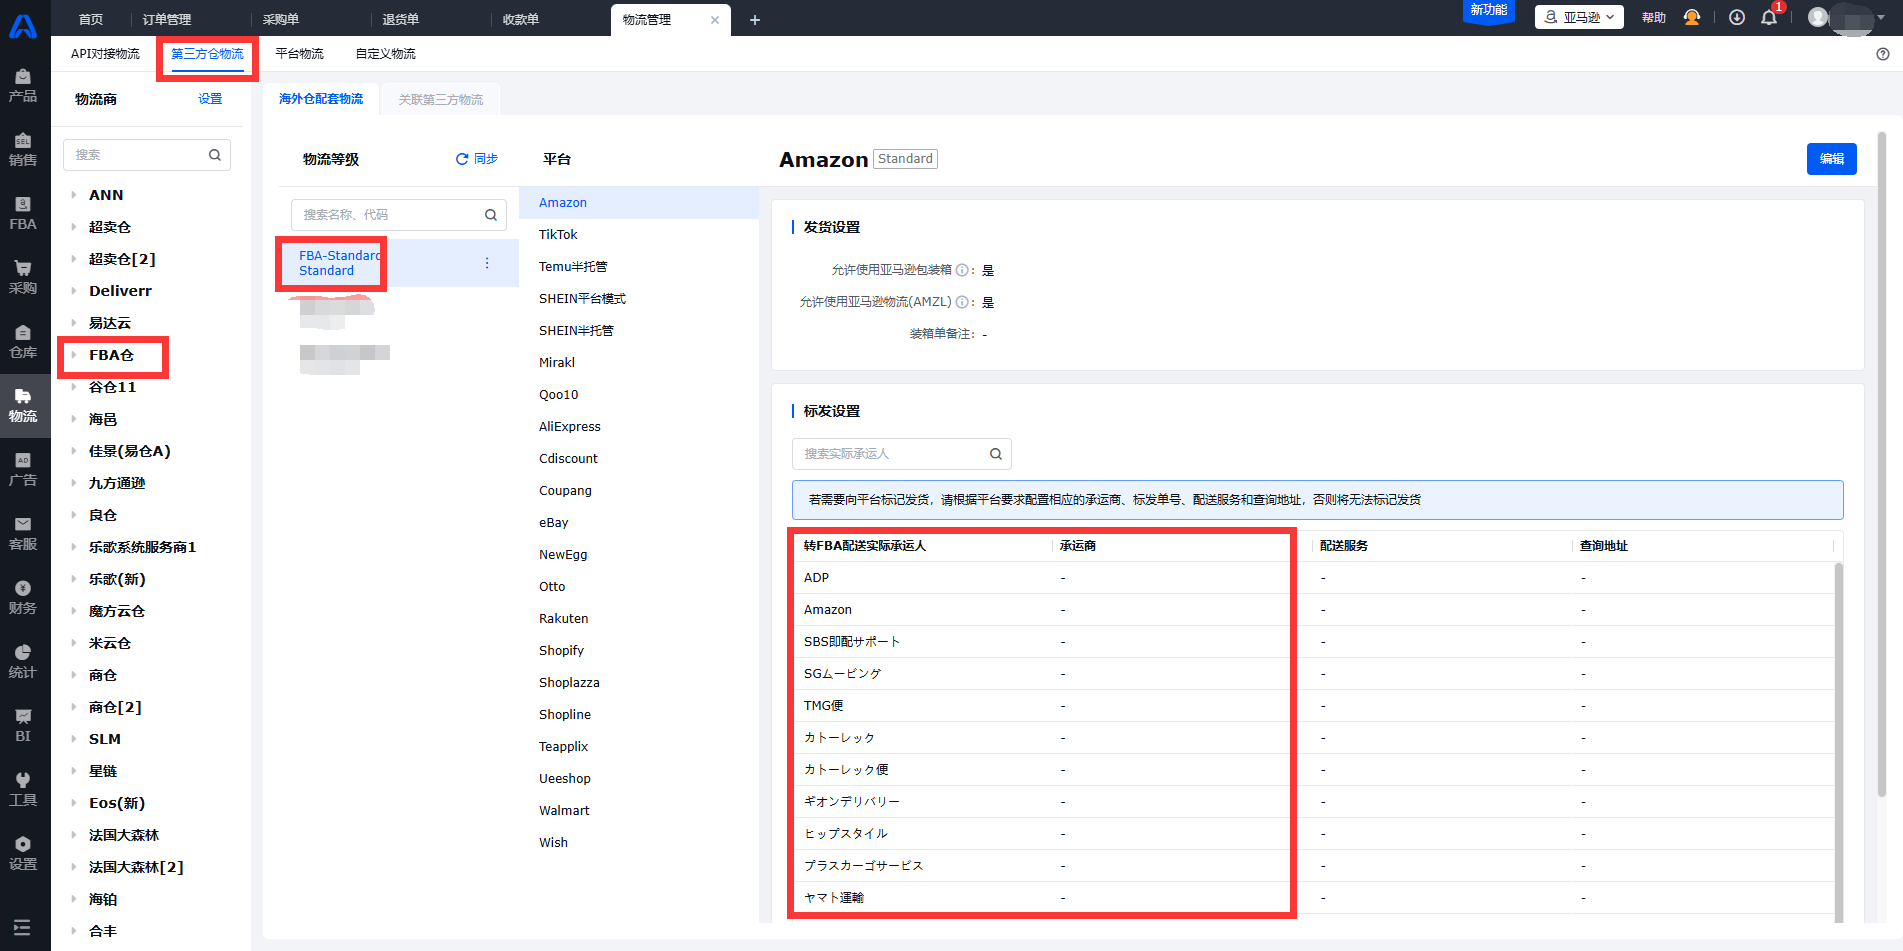This screenshot has height=951, width=1903.
Task: Expand the Deliverr provider node
Action: (74, 291)
